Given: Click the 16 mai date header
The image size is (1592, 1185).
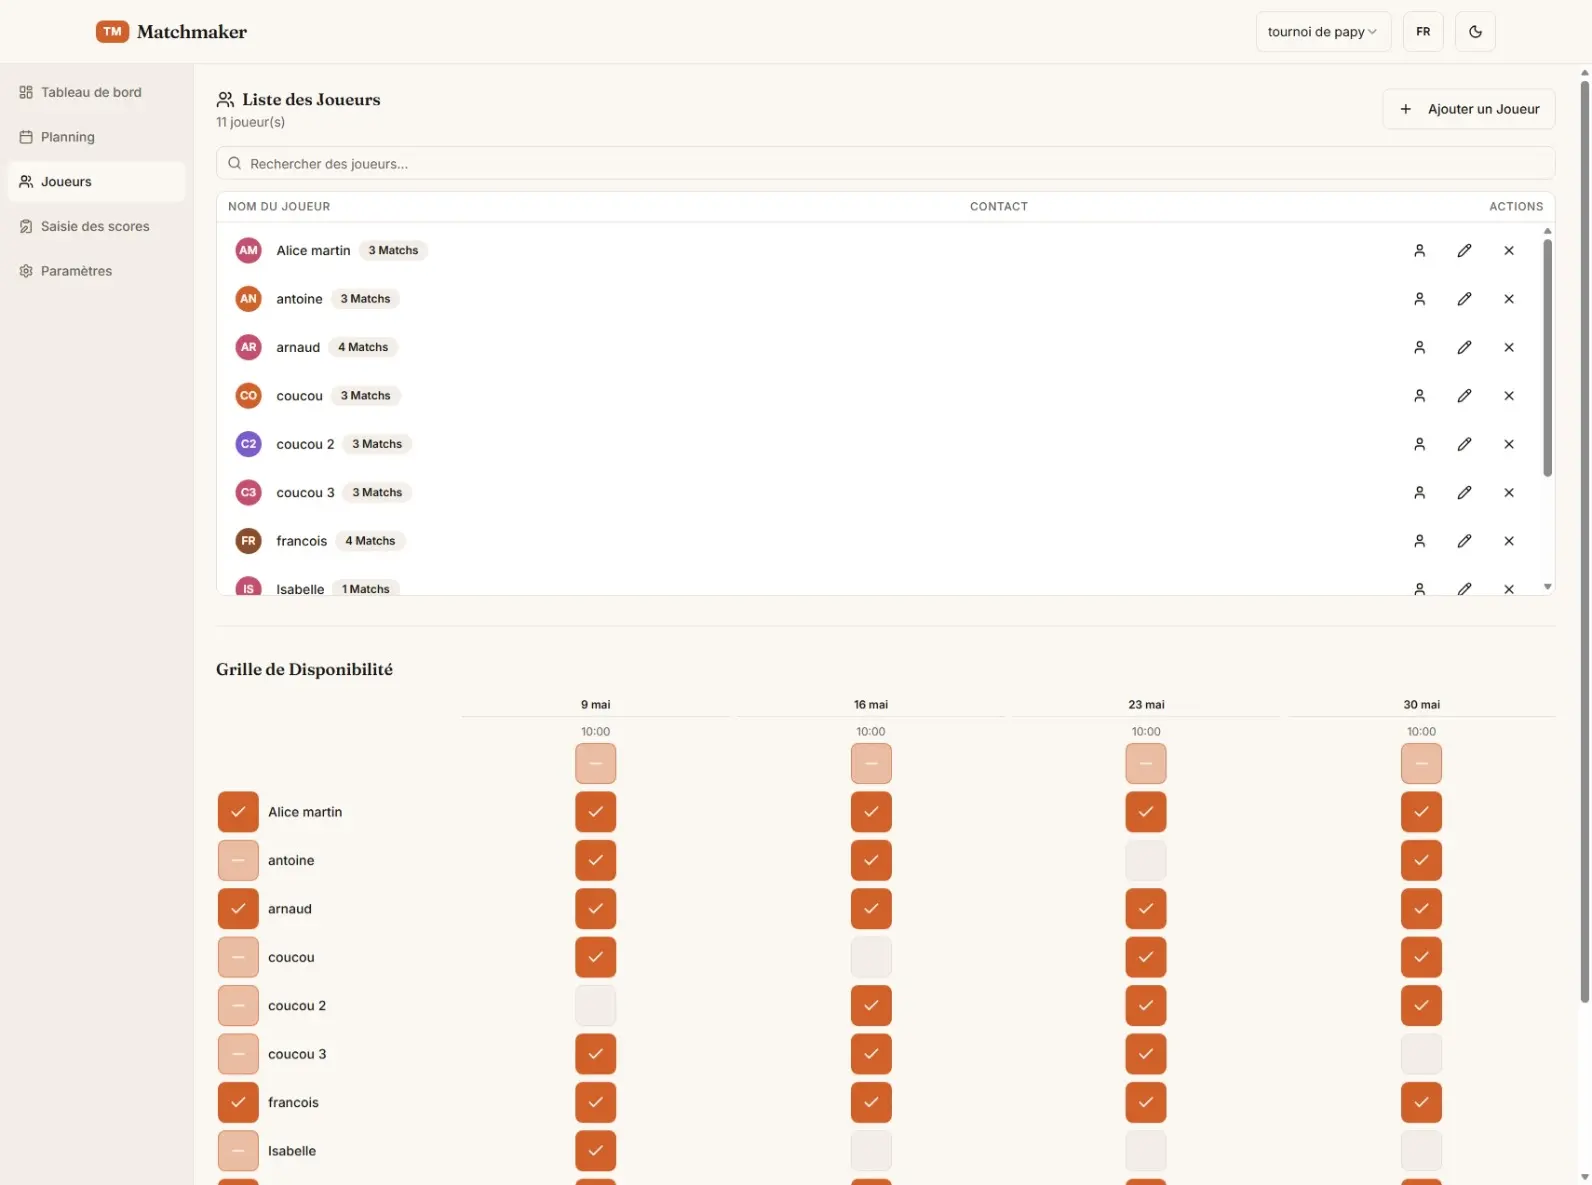Looking at the screenshot, I should point(871,705).
